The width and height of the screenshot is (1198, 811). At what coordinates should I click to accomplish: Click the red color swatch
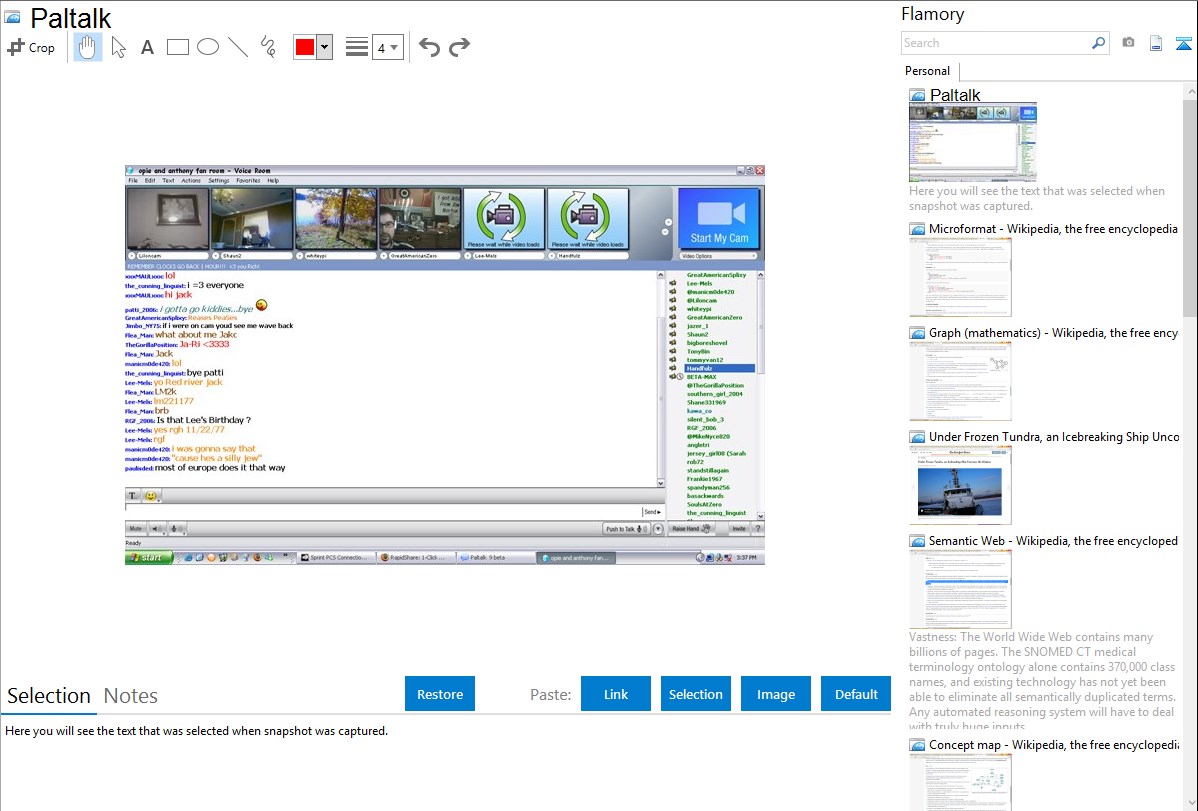[305, 47]
